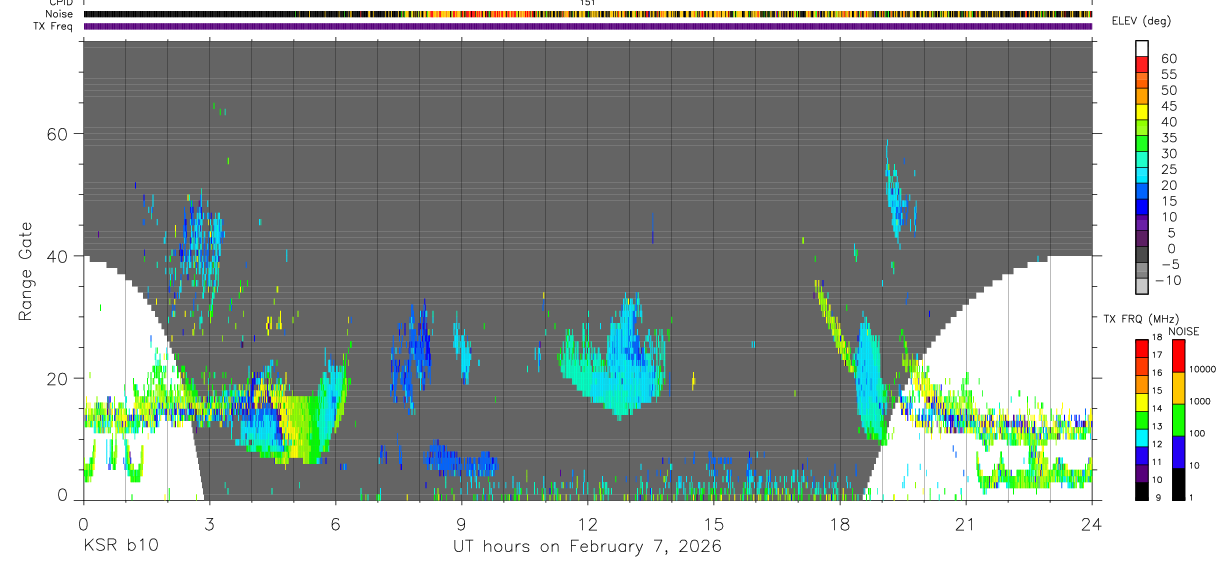
Task: Select the cyan 20–25 degree elevation swatch
Action: click(x=1142, y=177)
